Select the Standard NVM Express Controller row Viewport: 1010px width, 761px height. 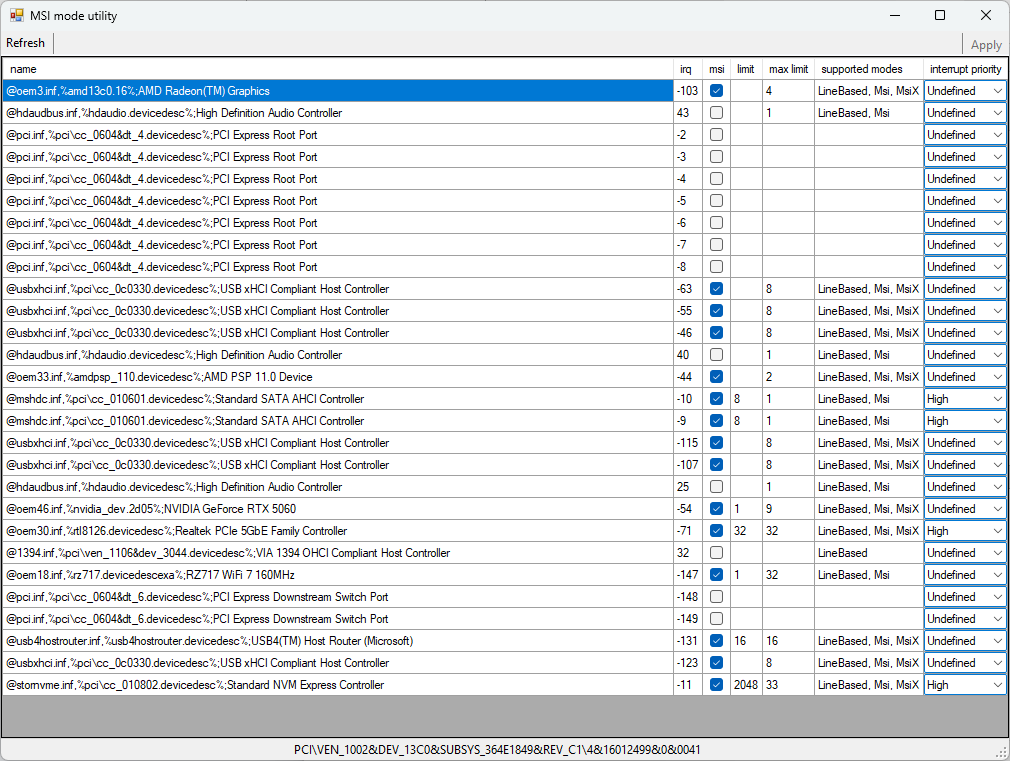(x=338, y=685)
